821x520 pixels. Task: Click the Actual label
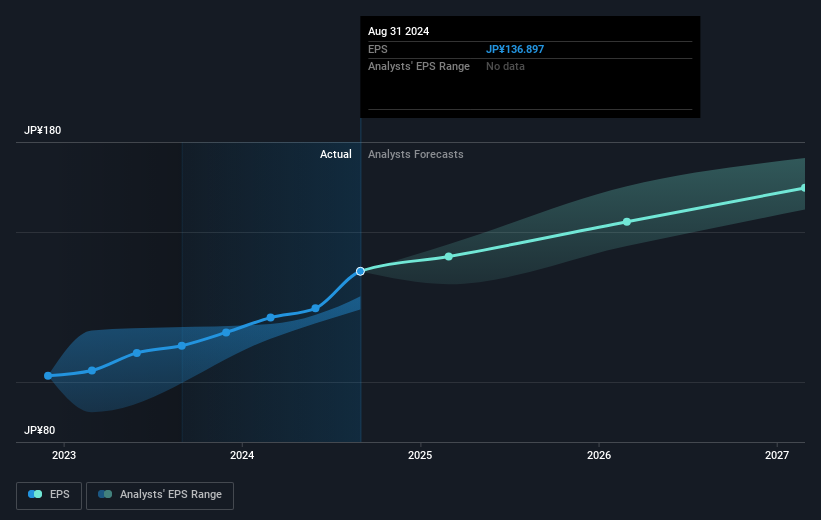(336, 154)
